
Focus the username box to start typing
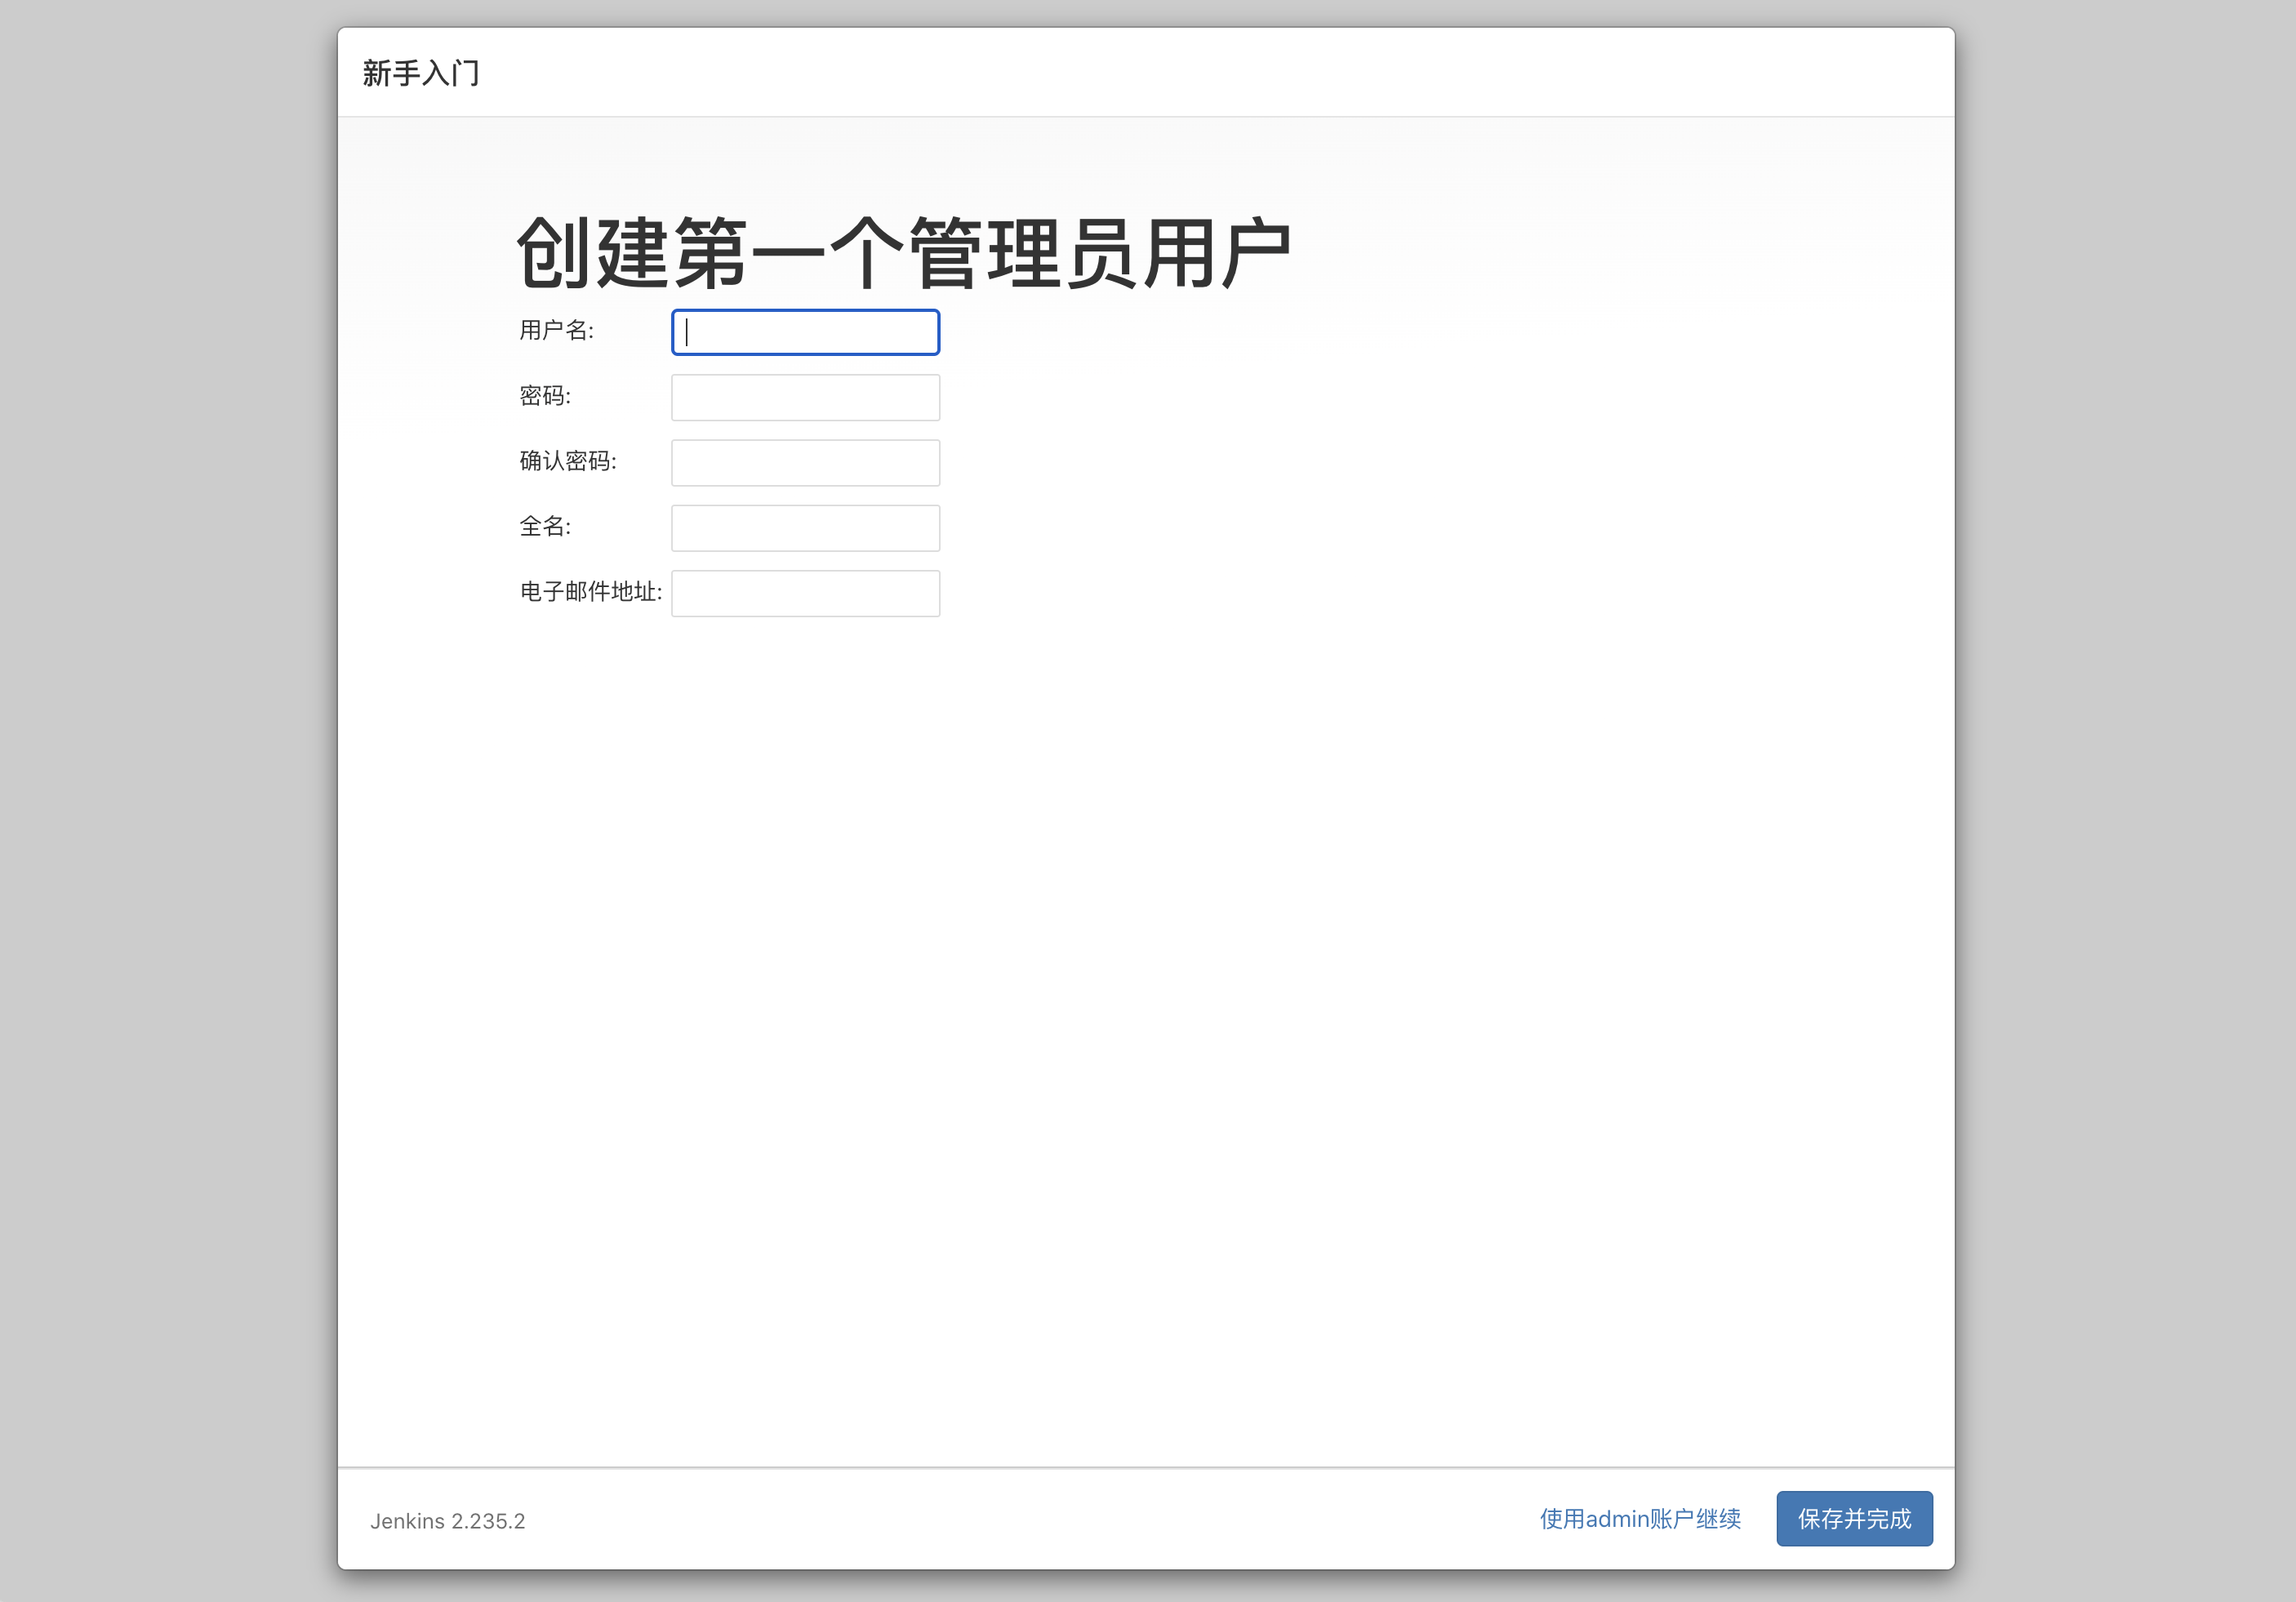click(805, 331)
